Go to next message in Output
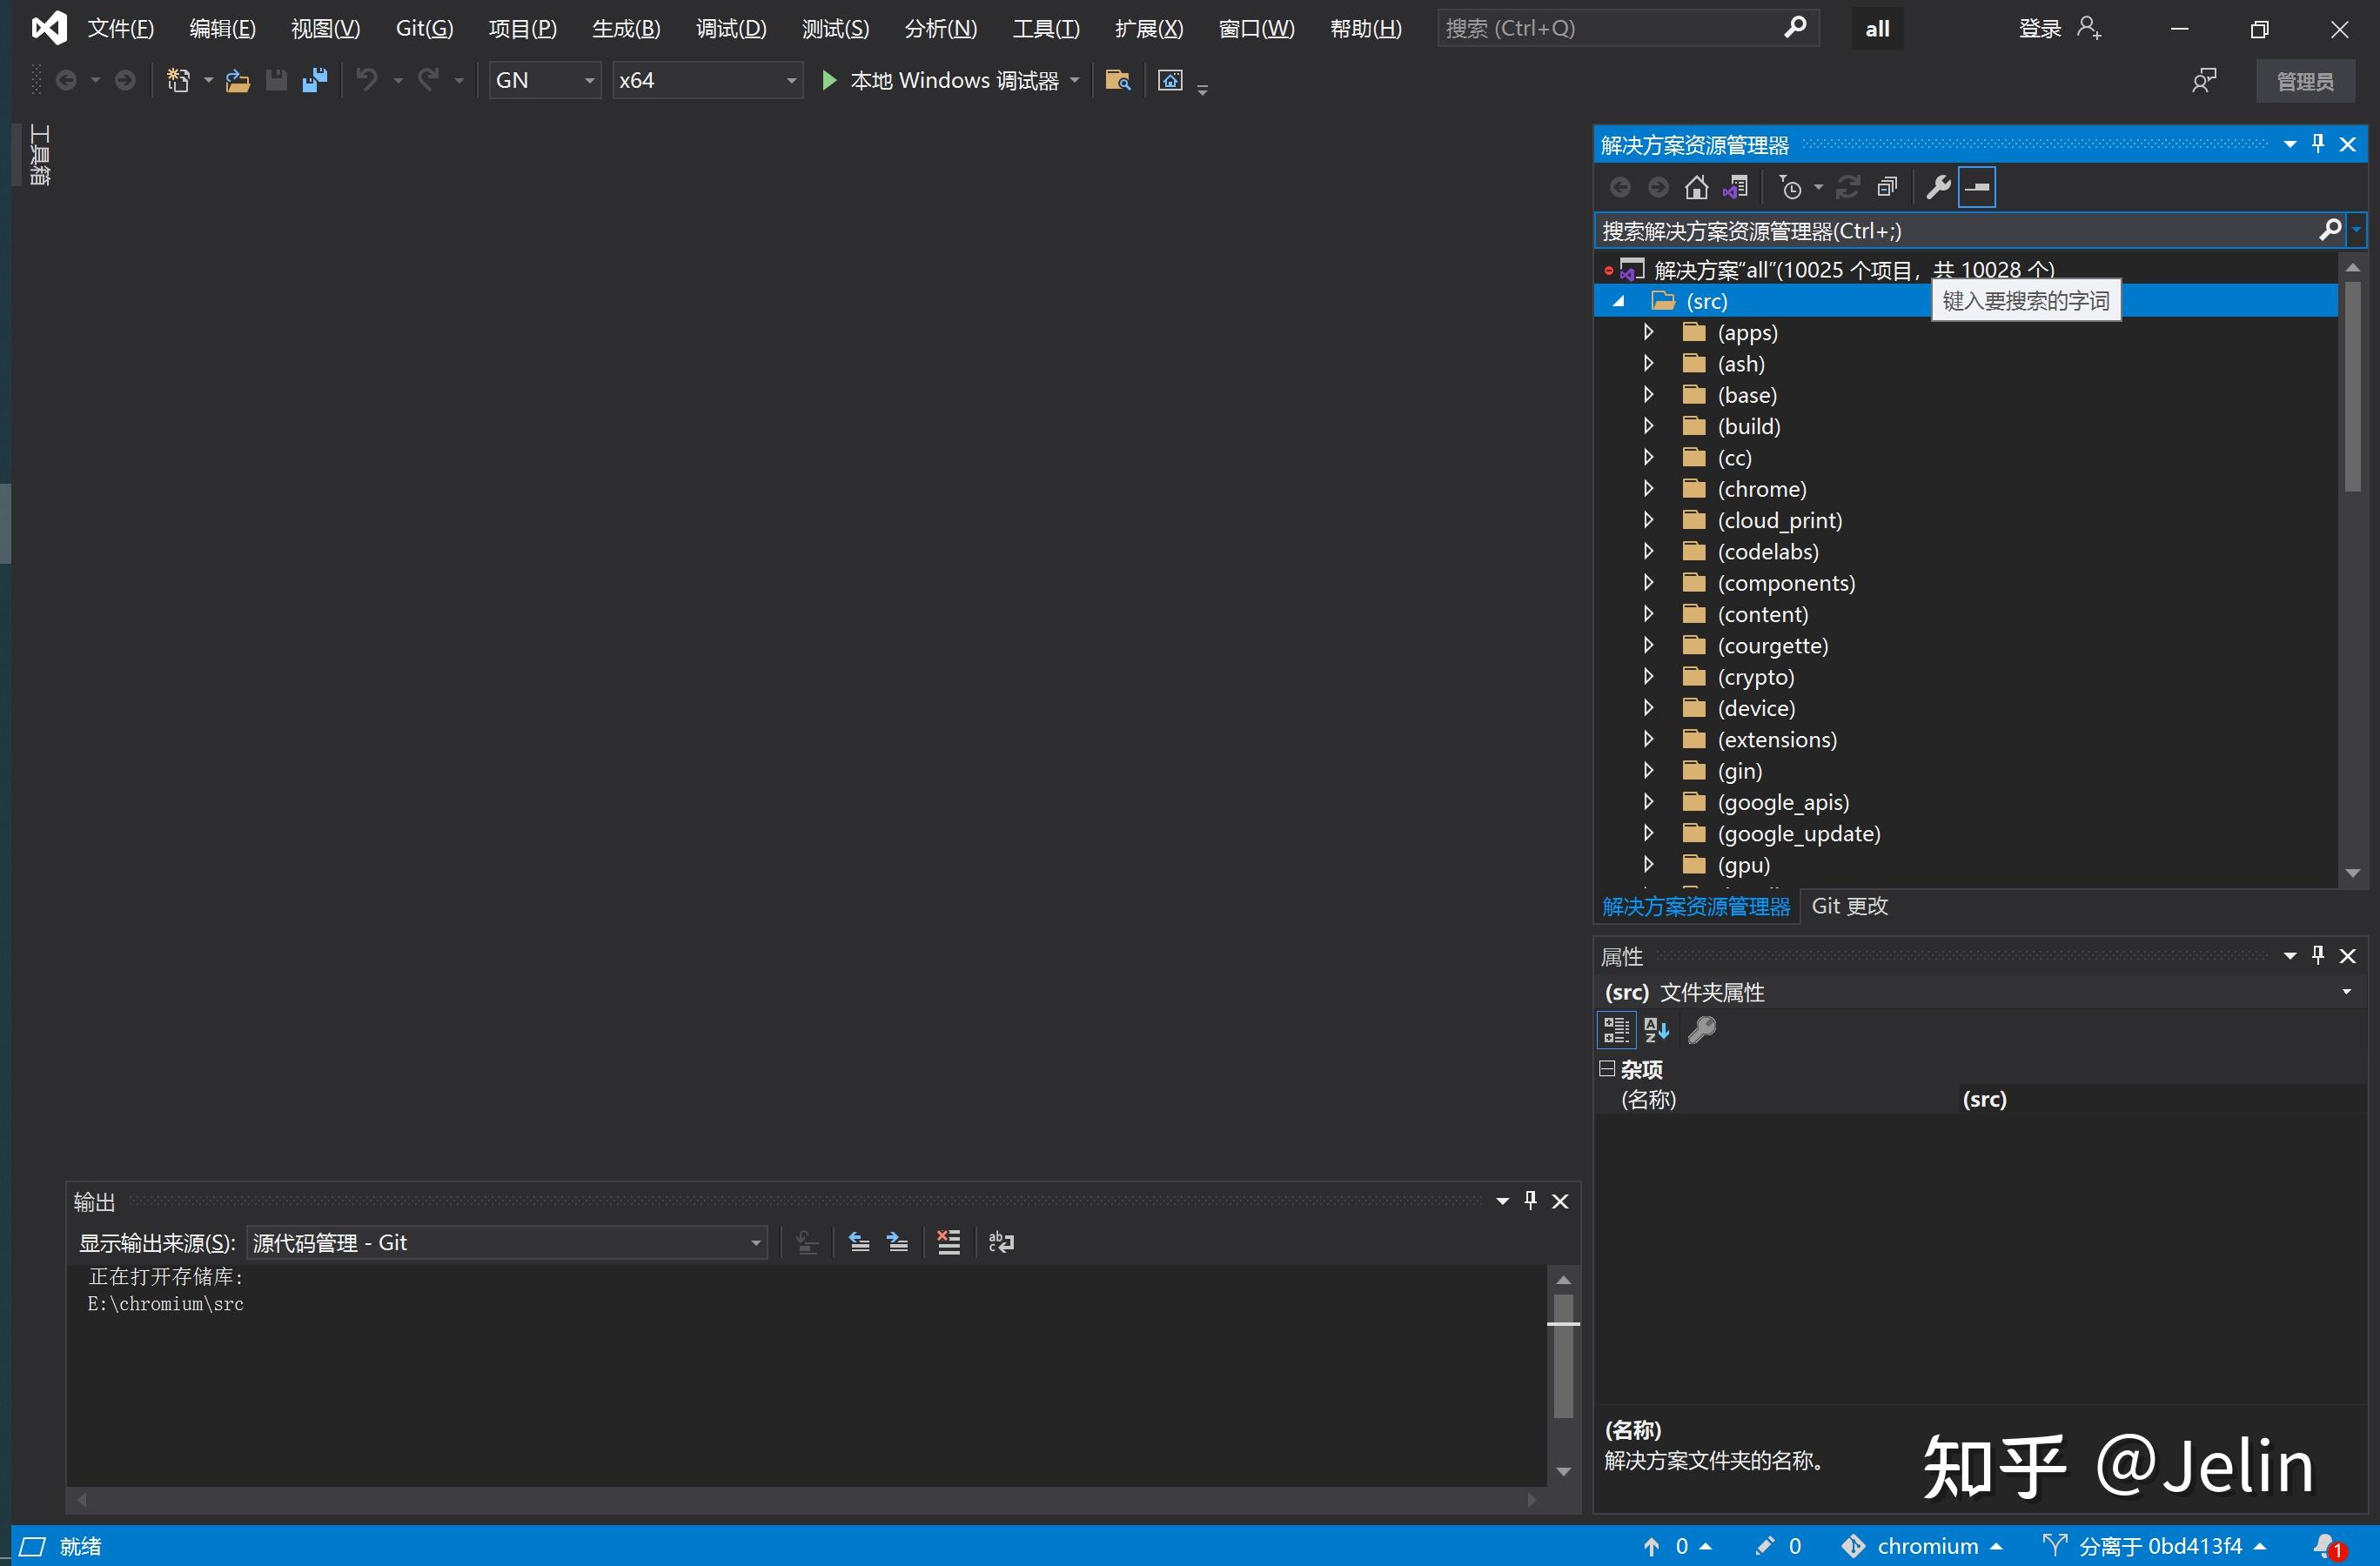 (x=898, y=1242)
